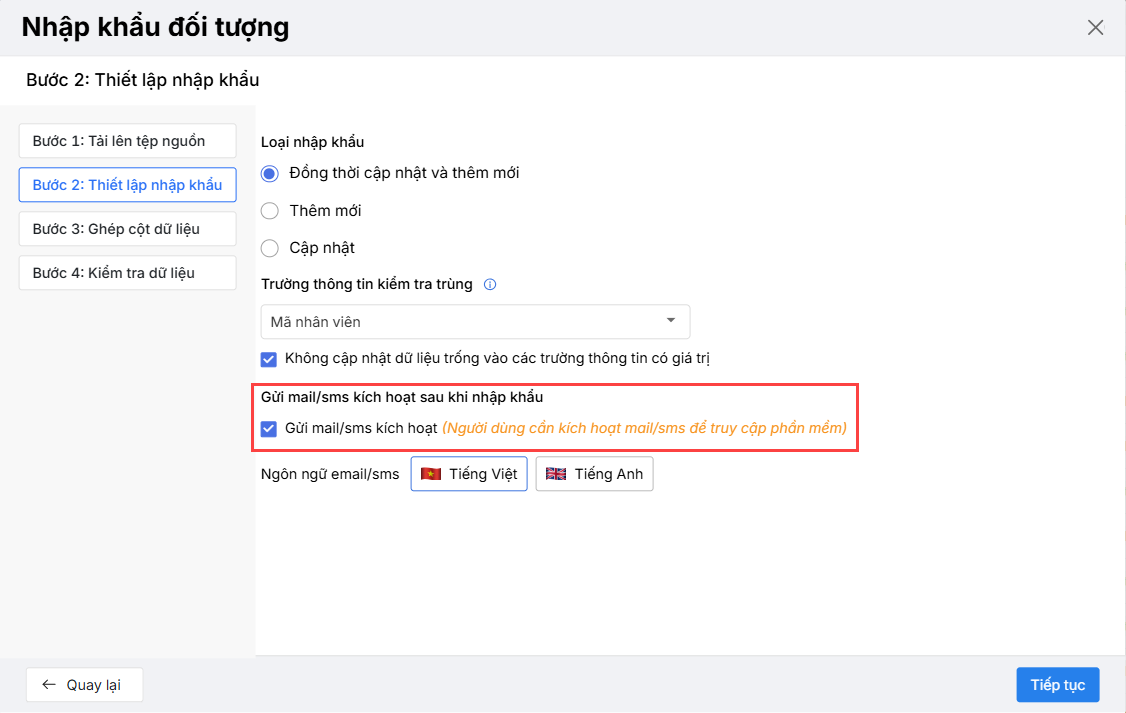
Task: Toggle Không cập nhật dữ liệu trống checkbox
Action: click(269, 358)
